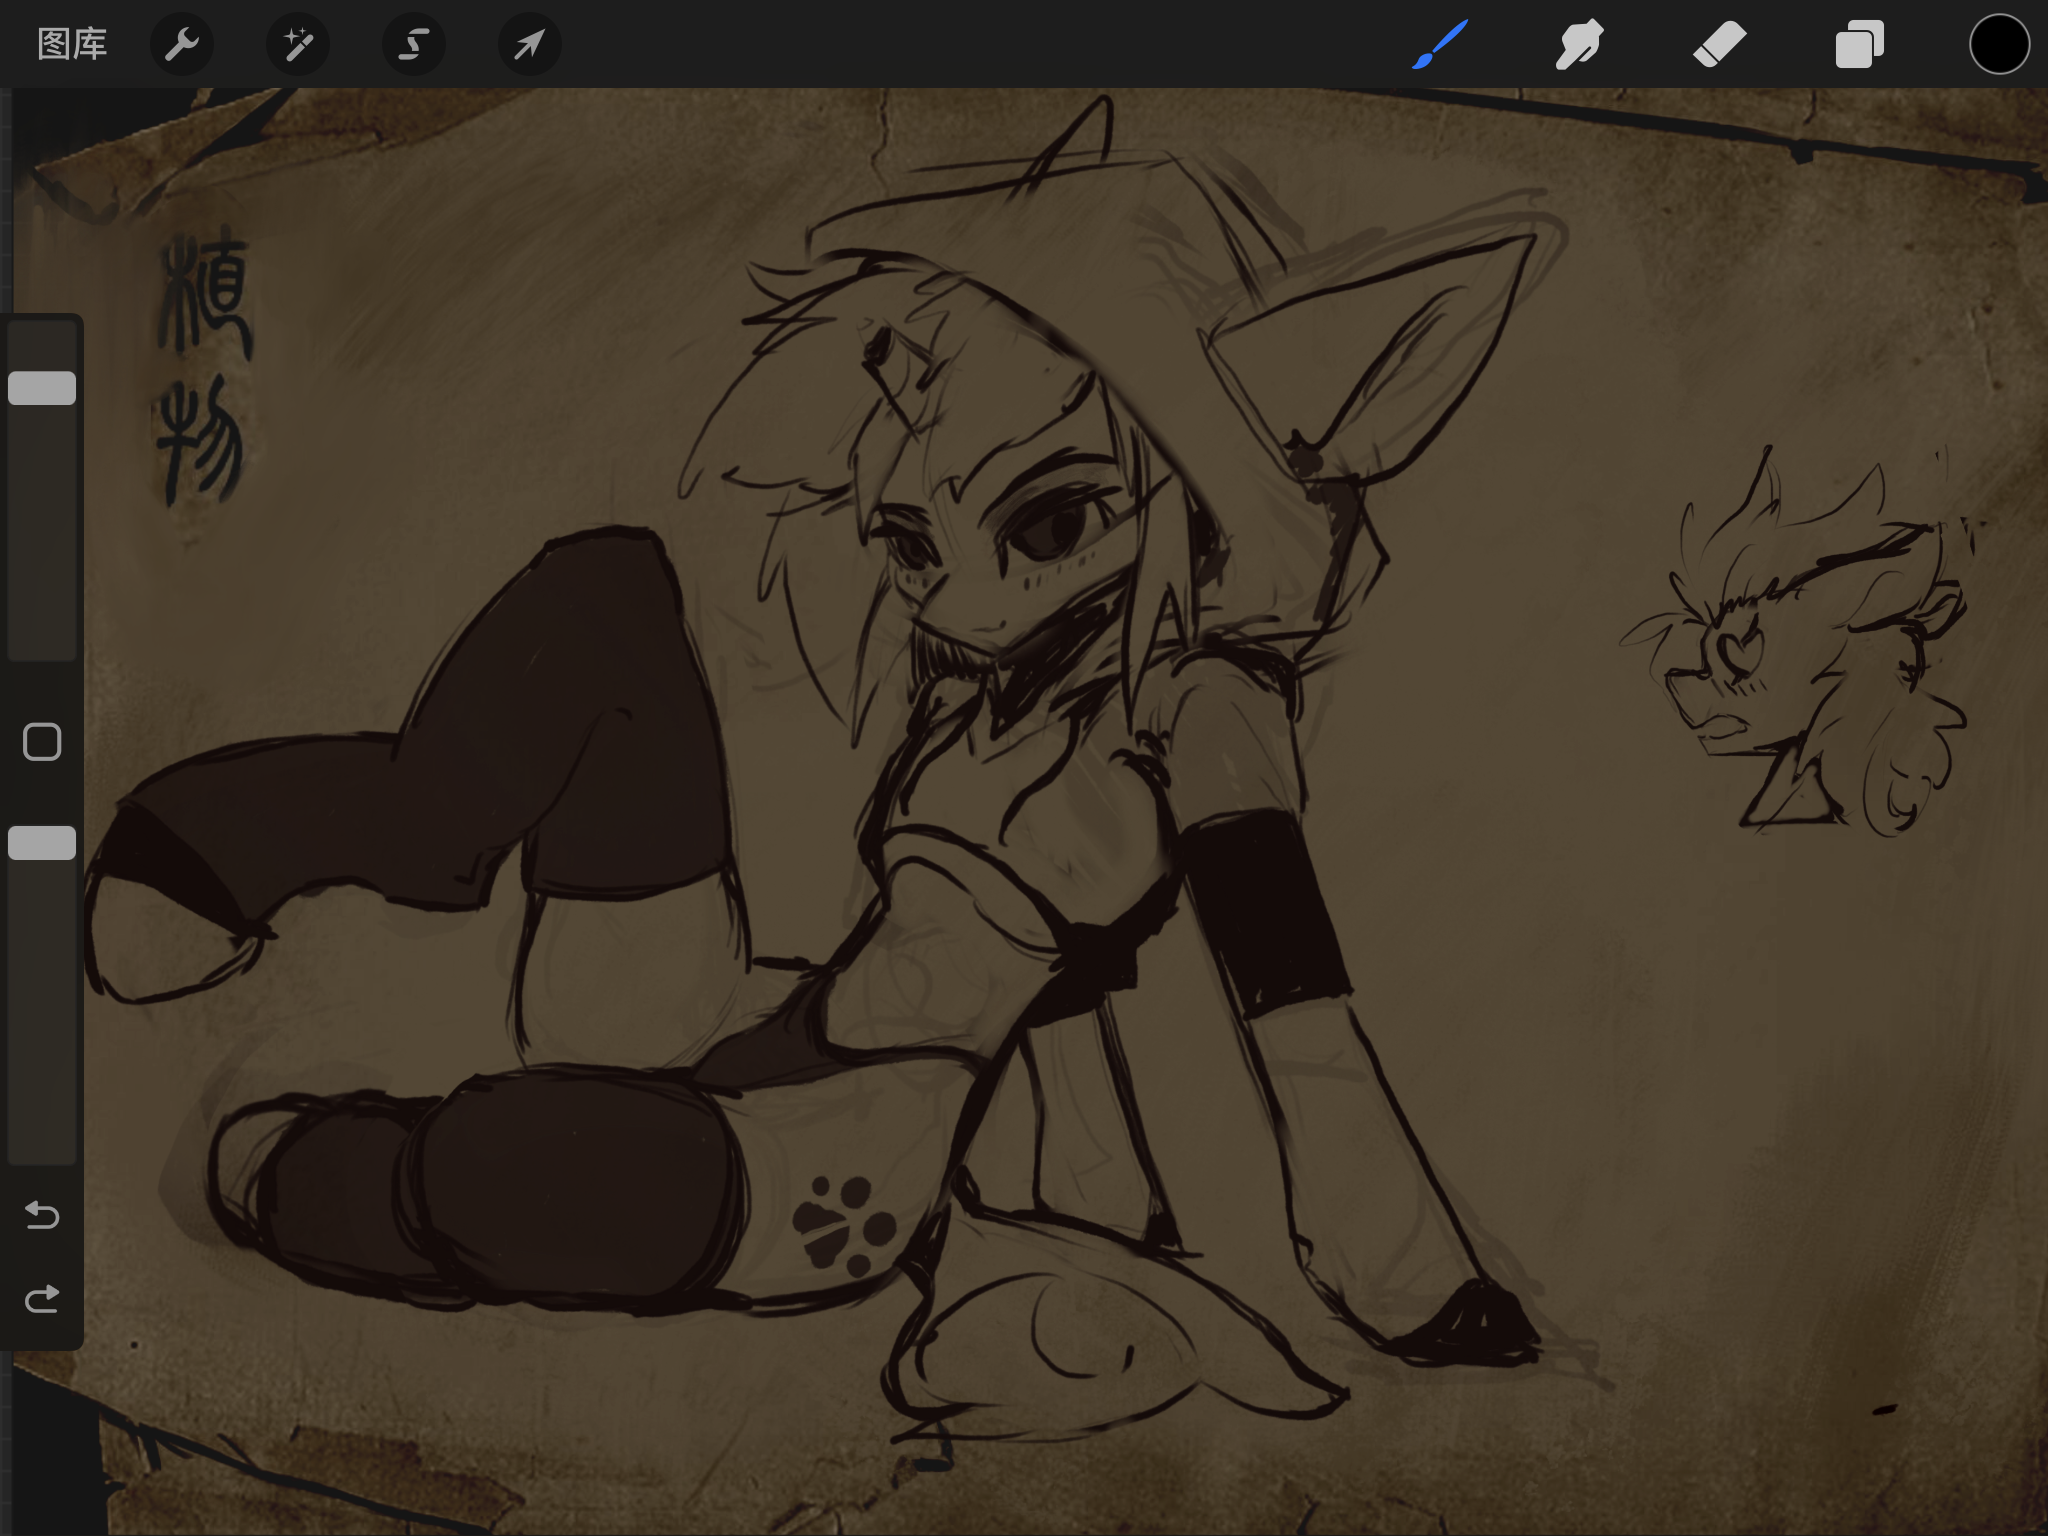Open the black color picker
Viewport: 2048px width, 1536px height.
tap(1999, 44)
